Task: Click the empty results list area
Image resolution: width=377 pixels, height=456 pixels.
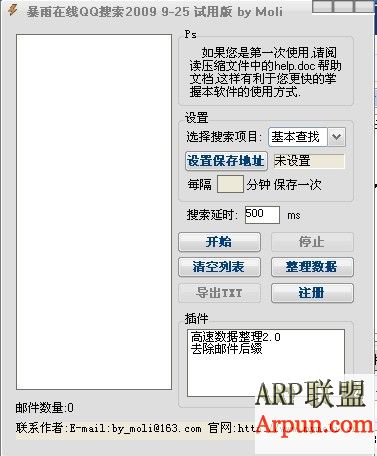Action: point(94,212)
